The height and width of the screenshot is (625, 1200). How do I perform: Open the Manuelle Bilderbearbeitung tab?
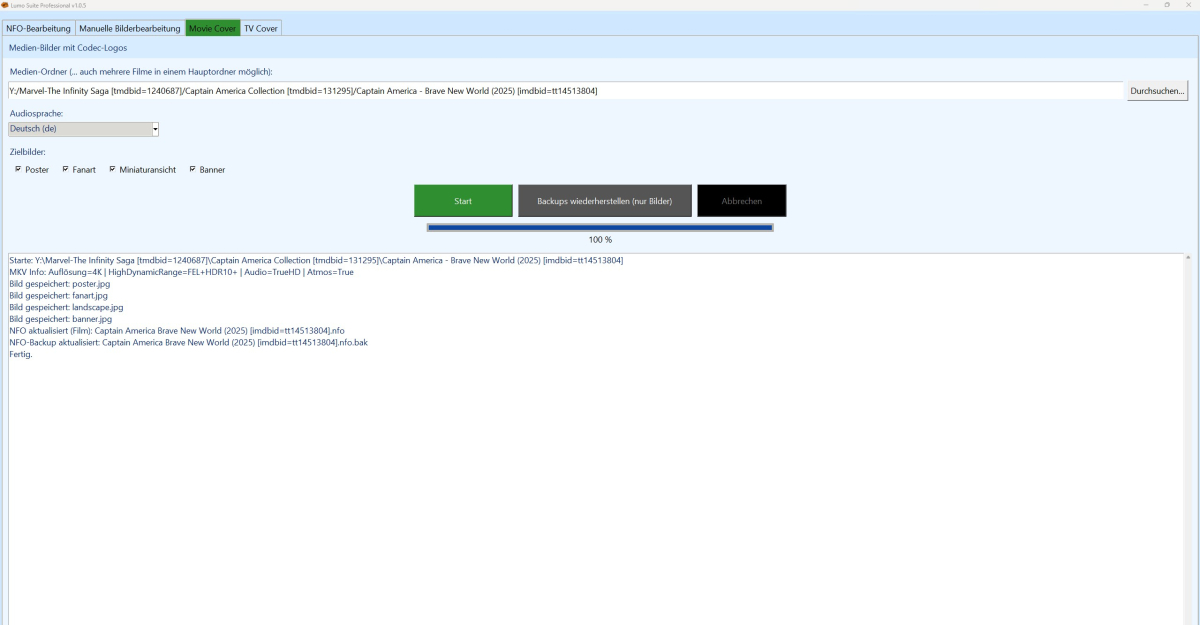[129, 29]
